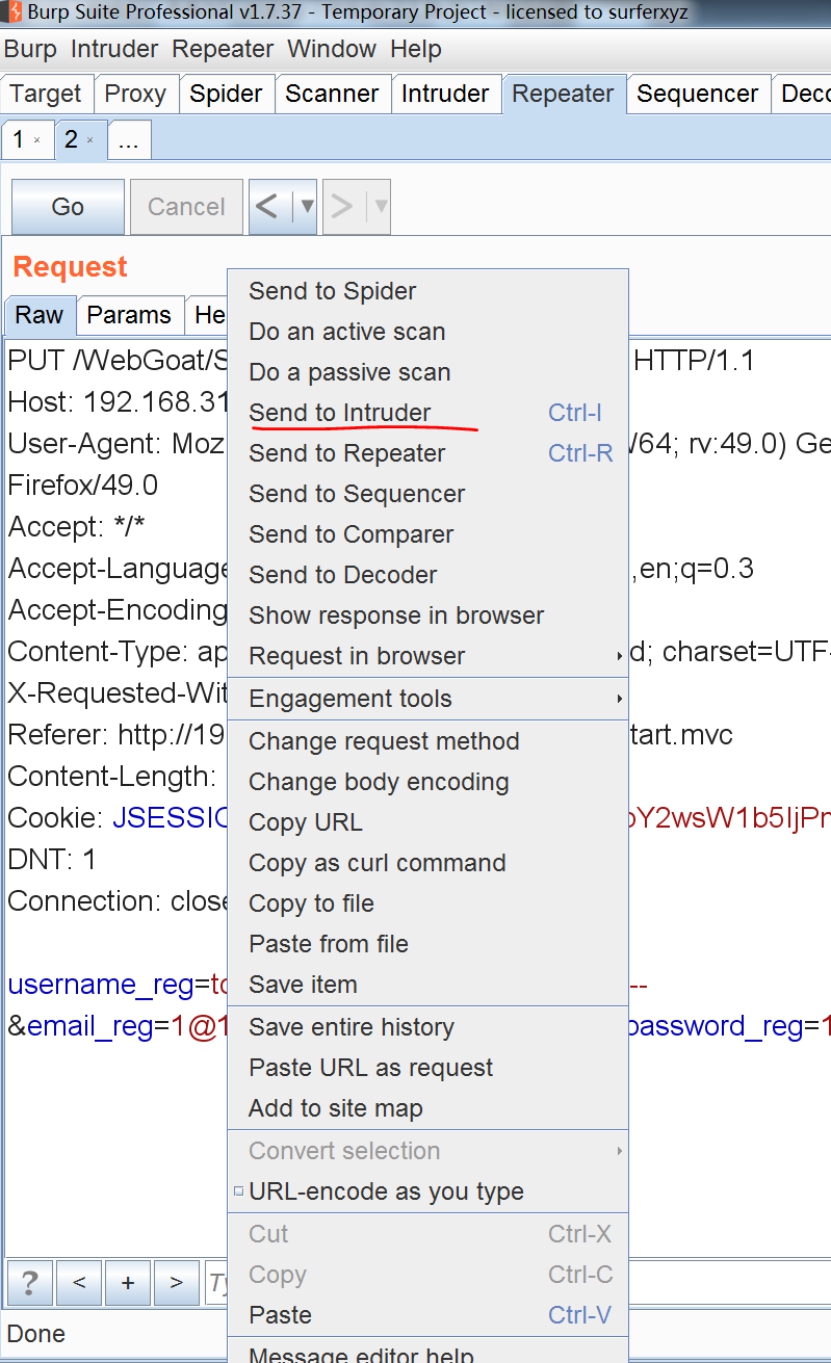Choose Add to site map
Image resolution: width=831 pixels, height=1363 pixels.
pos(428,1108)
